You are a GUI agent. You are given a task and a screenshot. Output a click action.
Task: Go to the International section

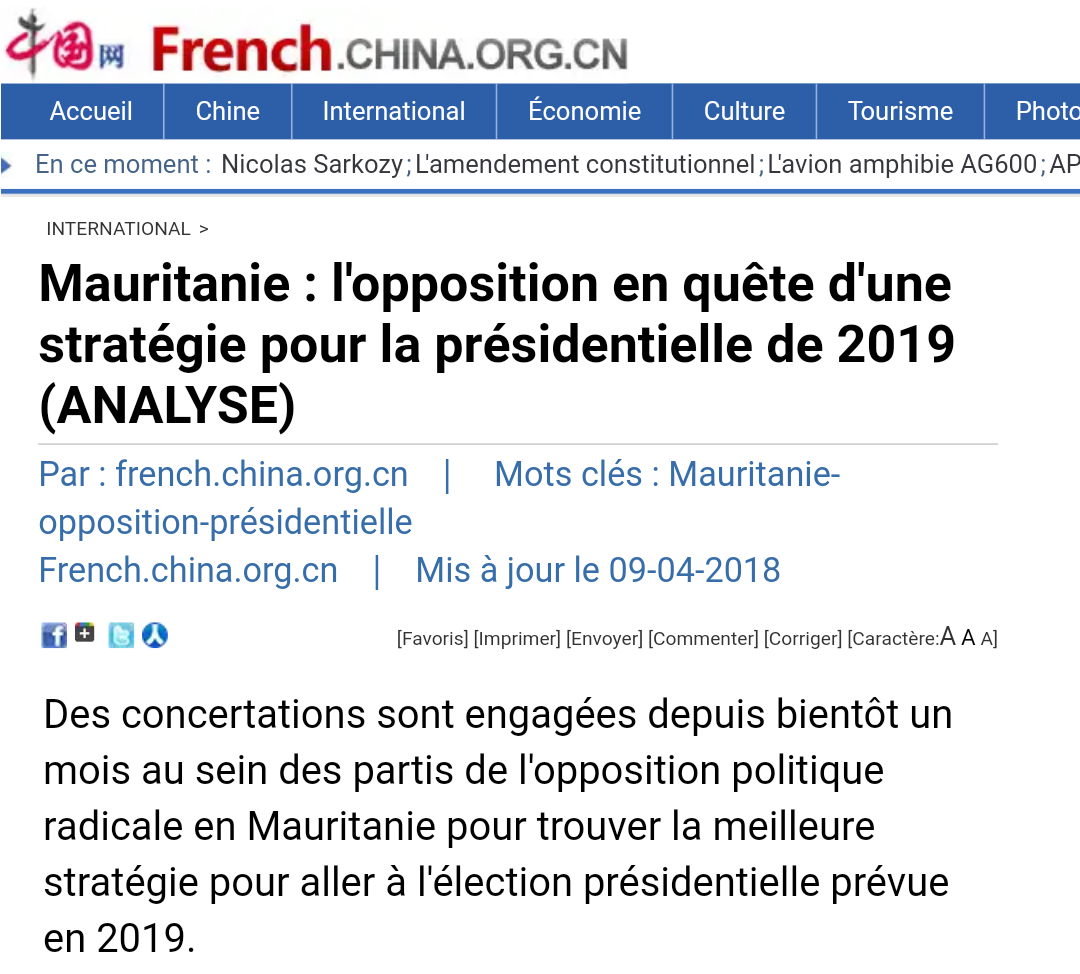(394, 111)
